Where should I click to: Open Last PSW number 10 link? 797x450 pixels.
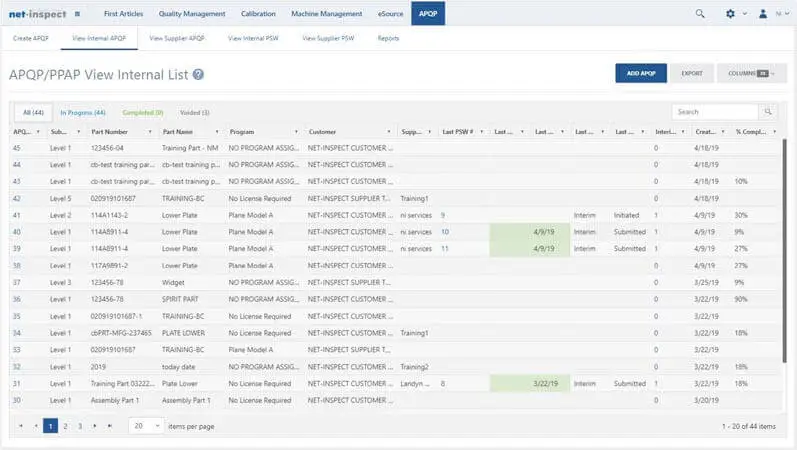point(445,232)
